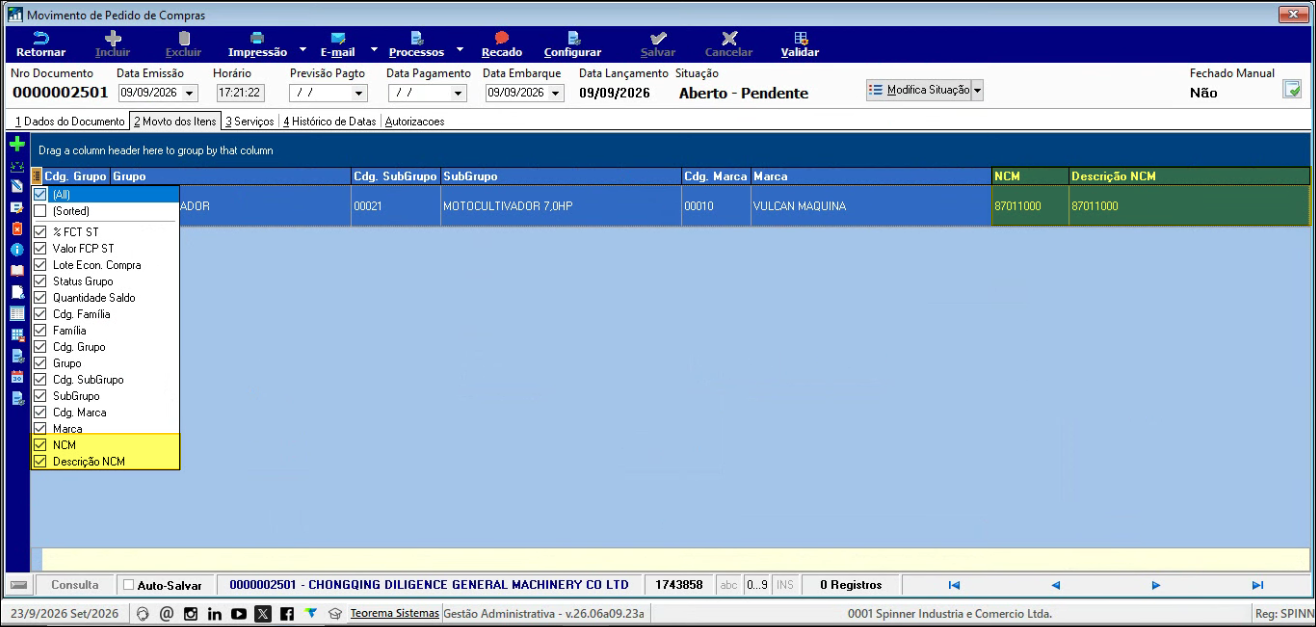This screenshot has width=1316, height=627.
Task: Click the Instagram icon in status bar
Action: point(190,613)
